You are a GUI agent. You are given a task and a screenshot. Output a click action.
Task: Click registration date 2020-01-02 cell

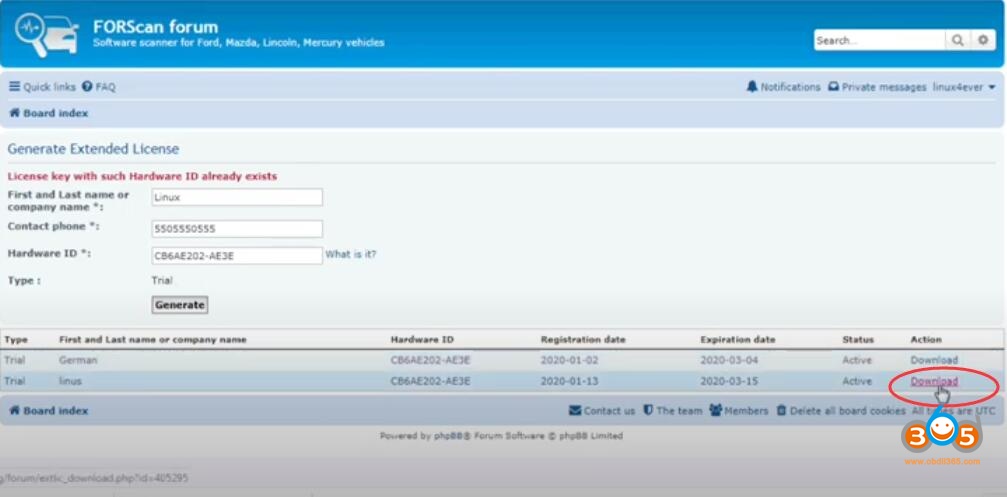click(x=569, y=360)
